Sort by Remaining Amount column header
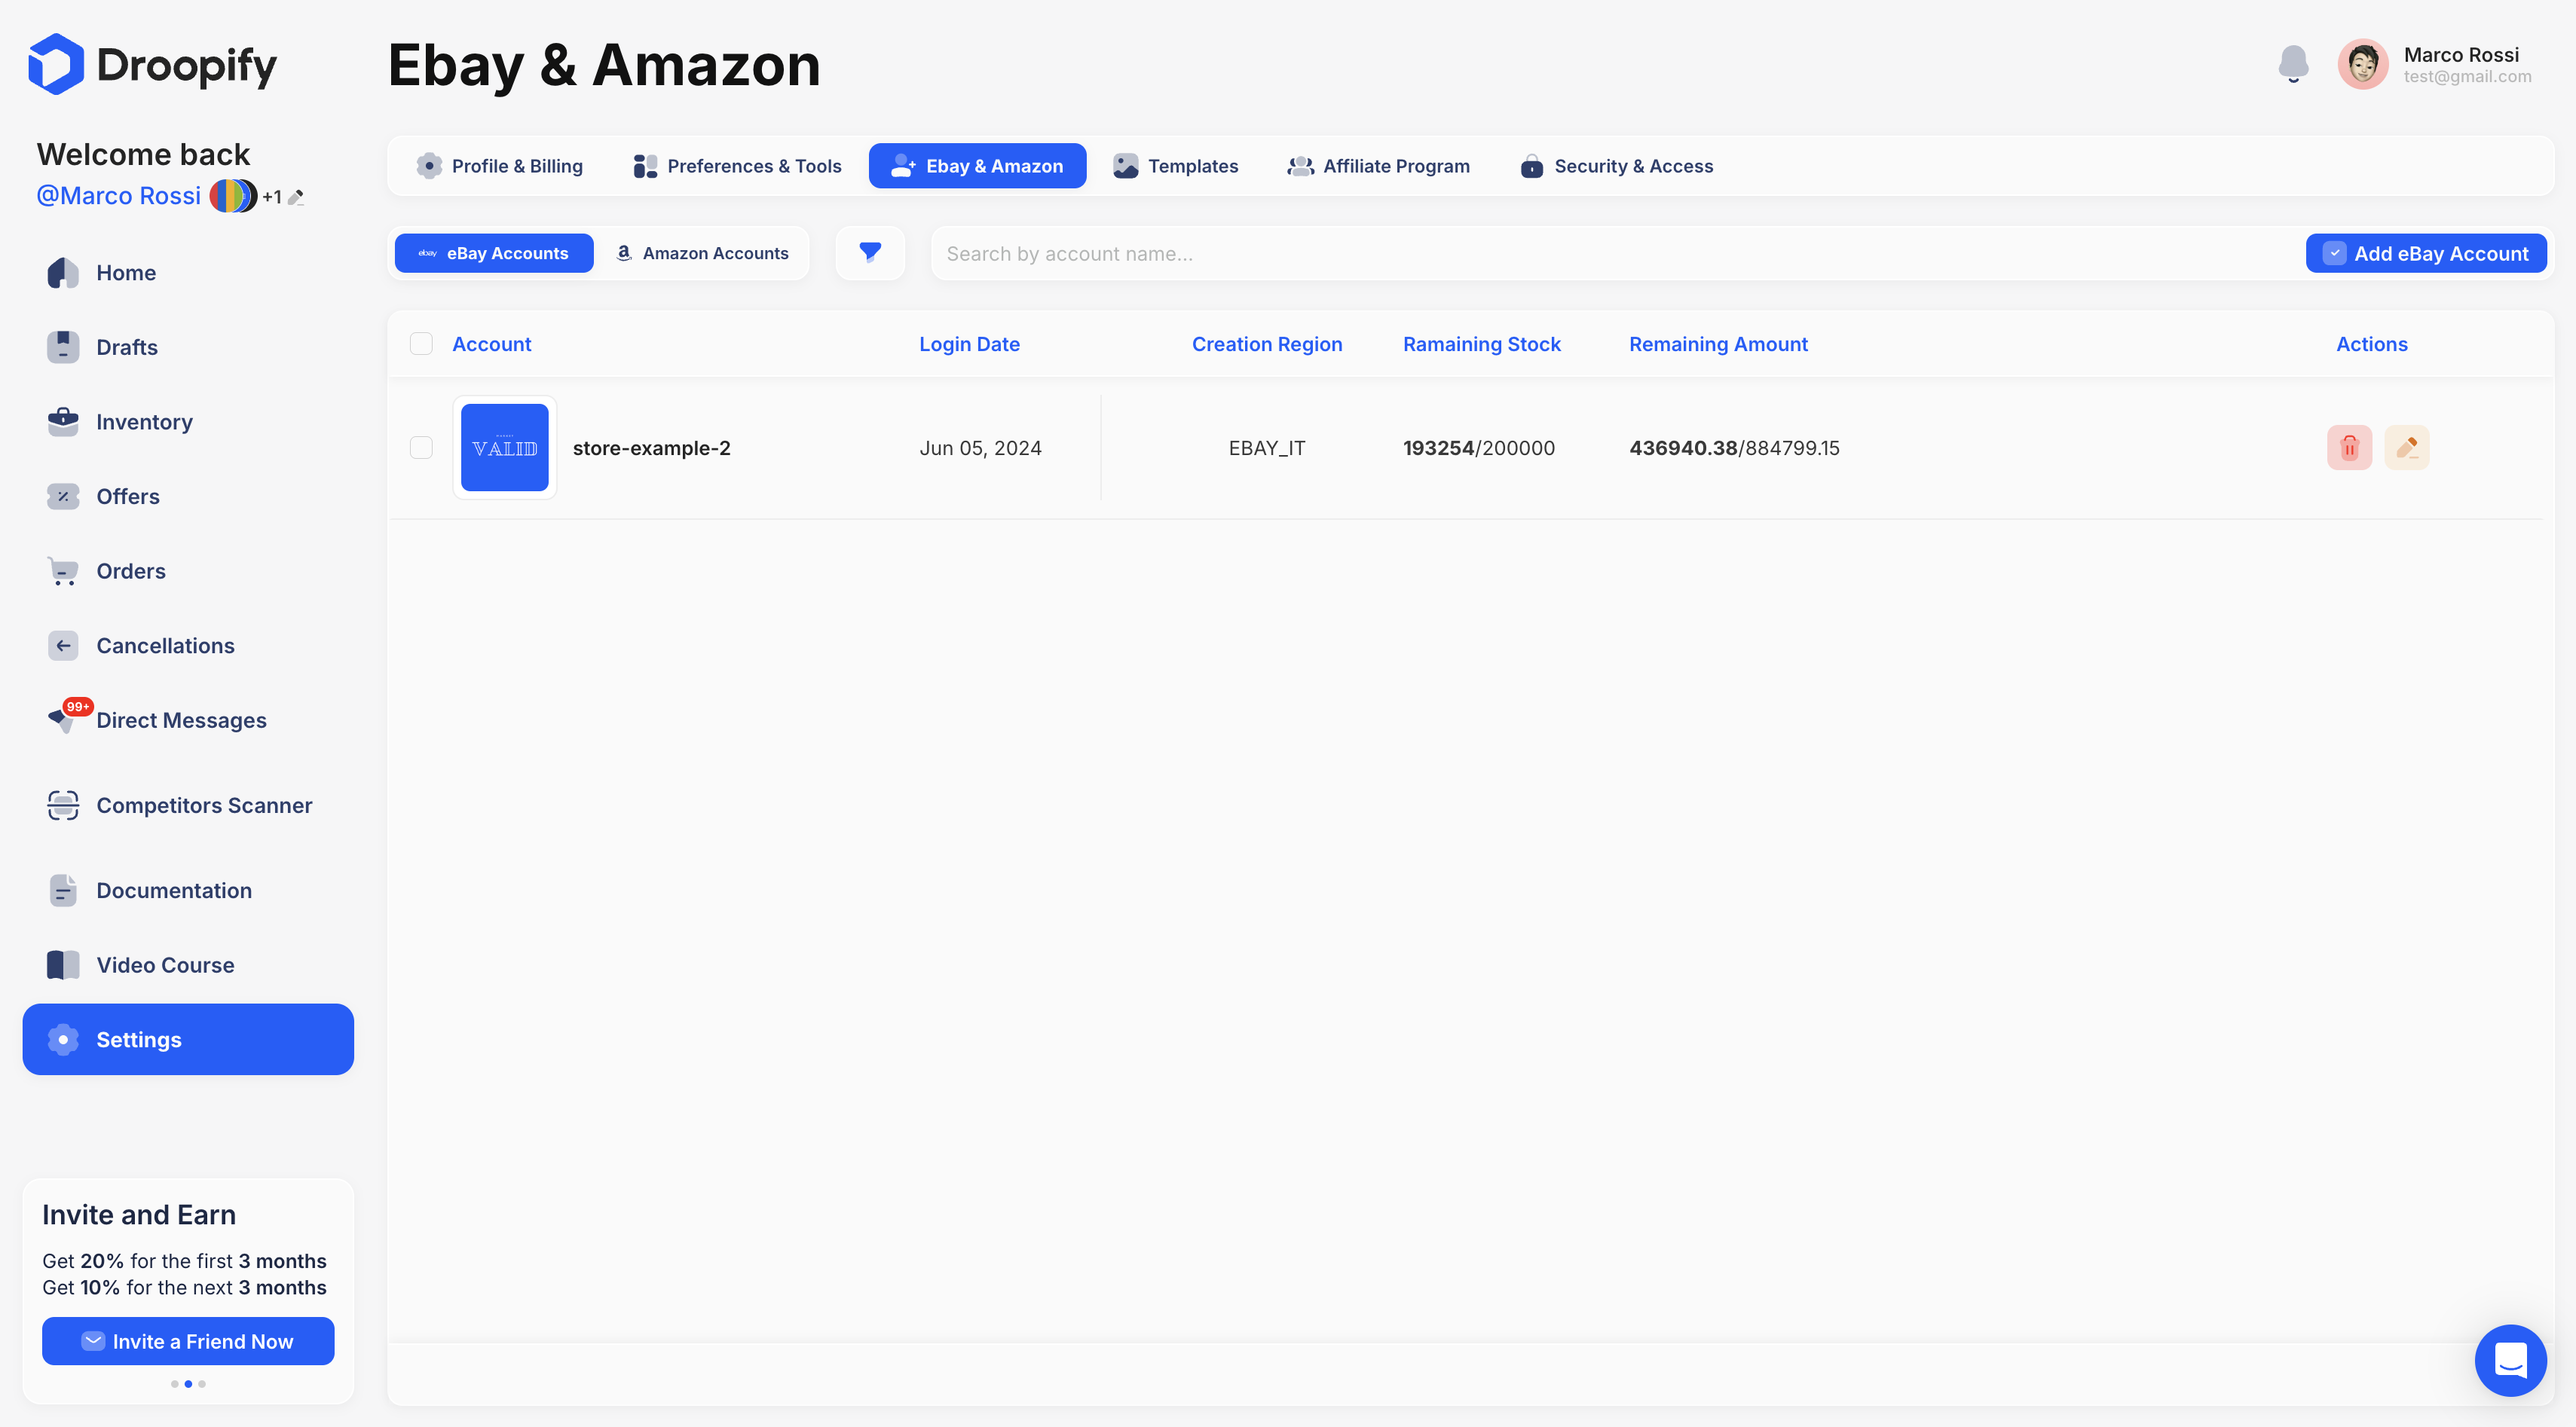The width and height of the screenshot is (2576, 1427). tap(1718, 344)
